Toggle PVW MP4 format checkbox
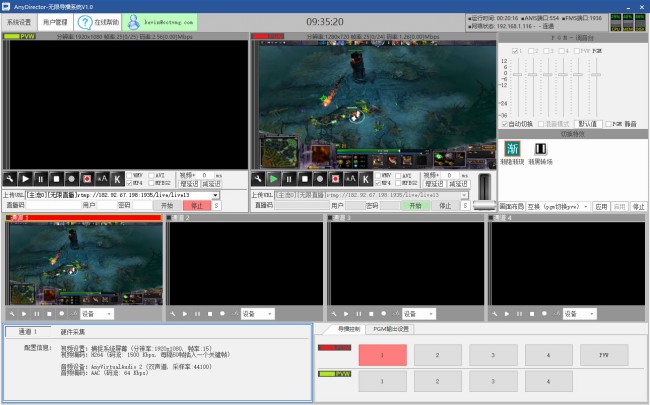 (129, 183)
